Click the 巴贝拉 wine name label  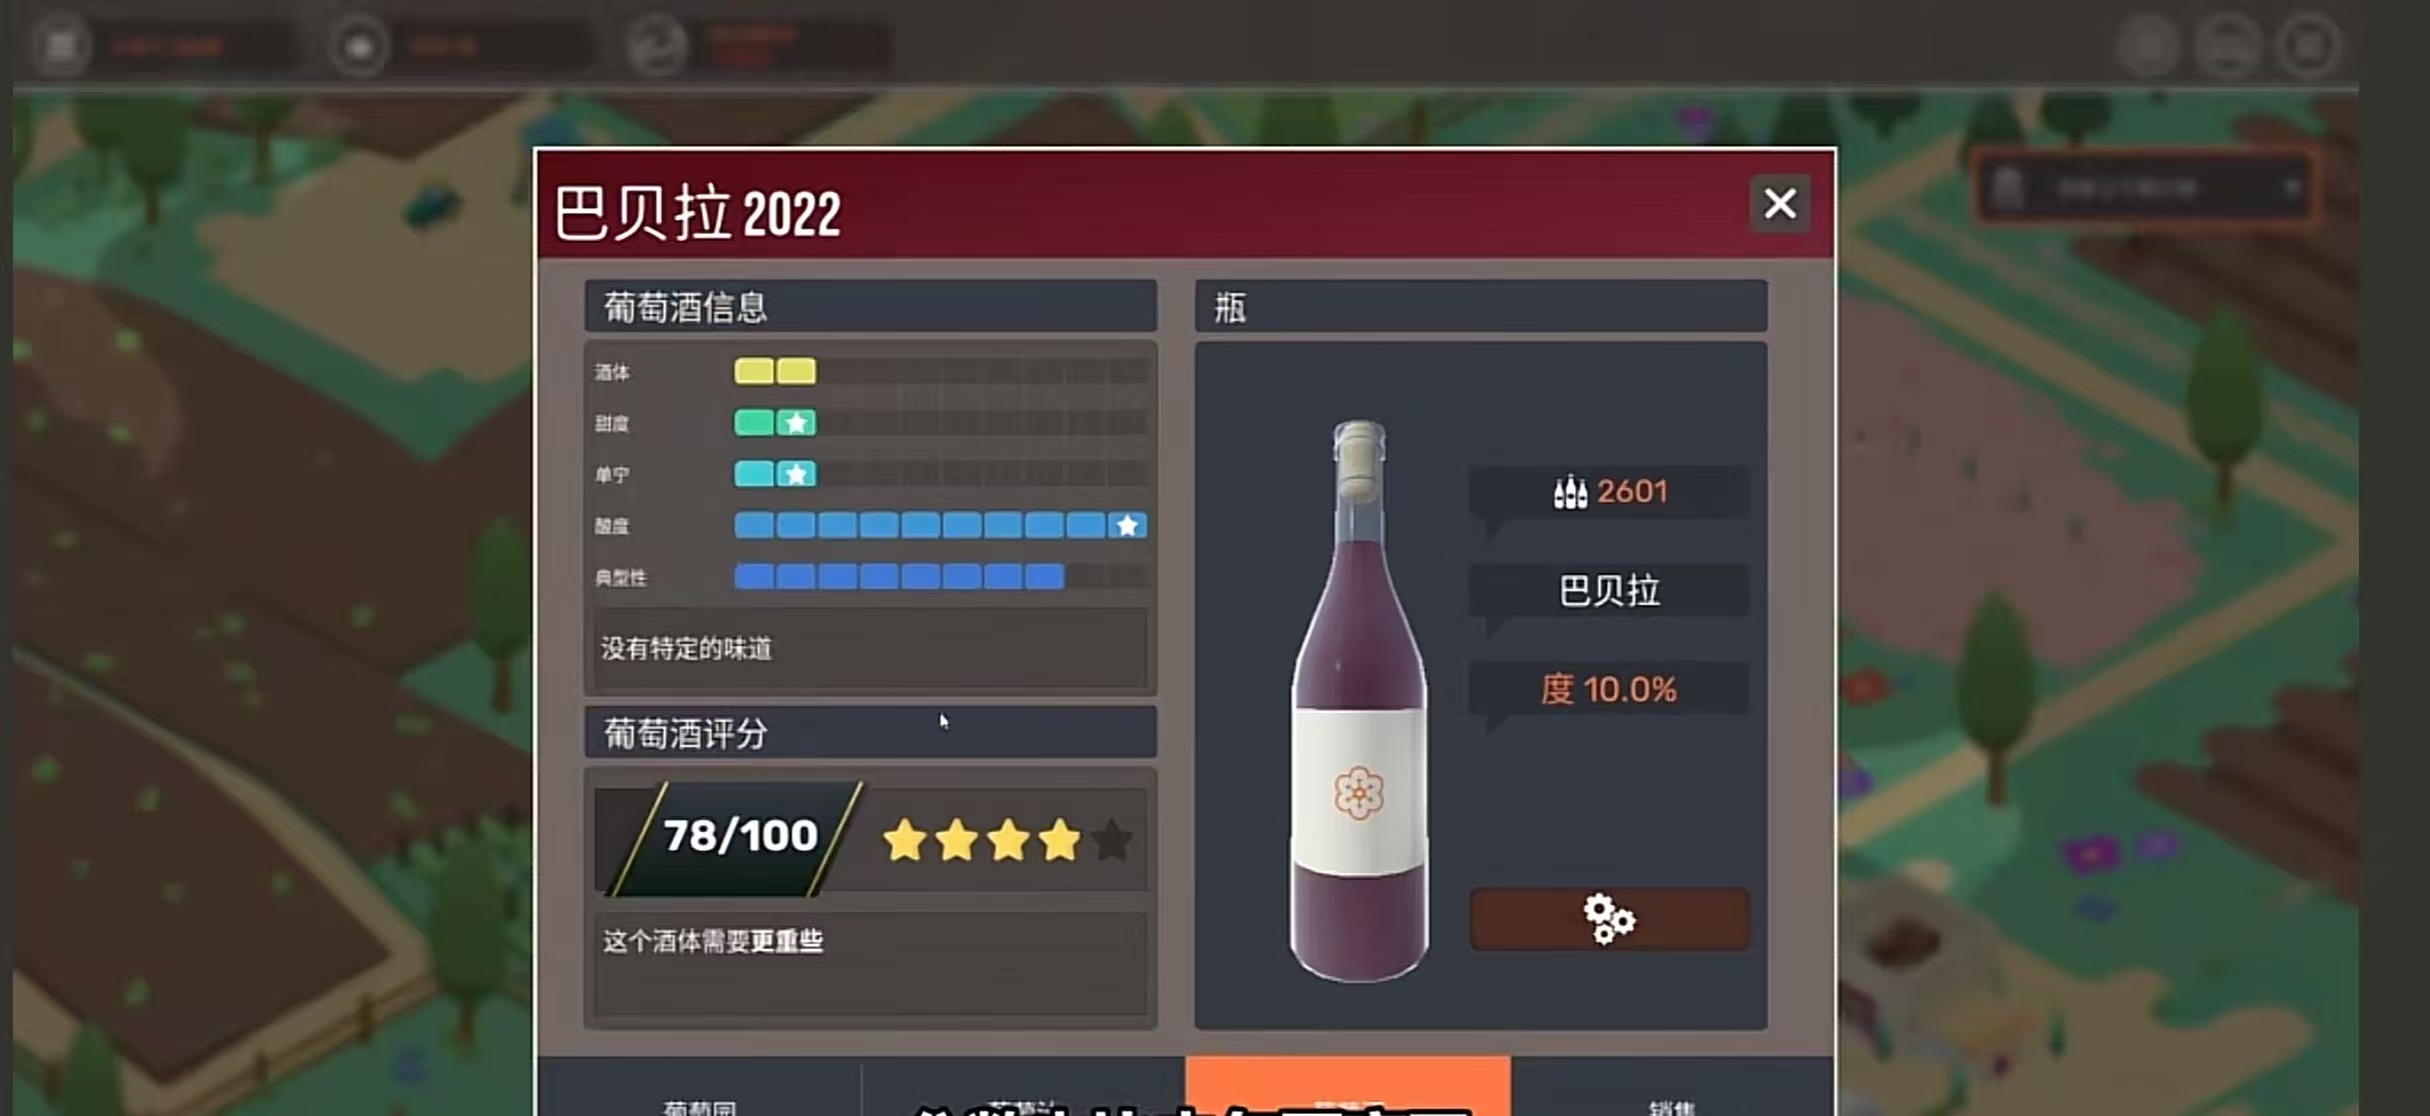[1609, 591]
